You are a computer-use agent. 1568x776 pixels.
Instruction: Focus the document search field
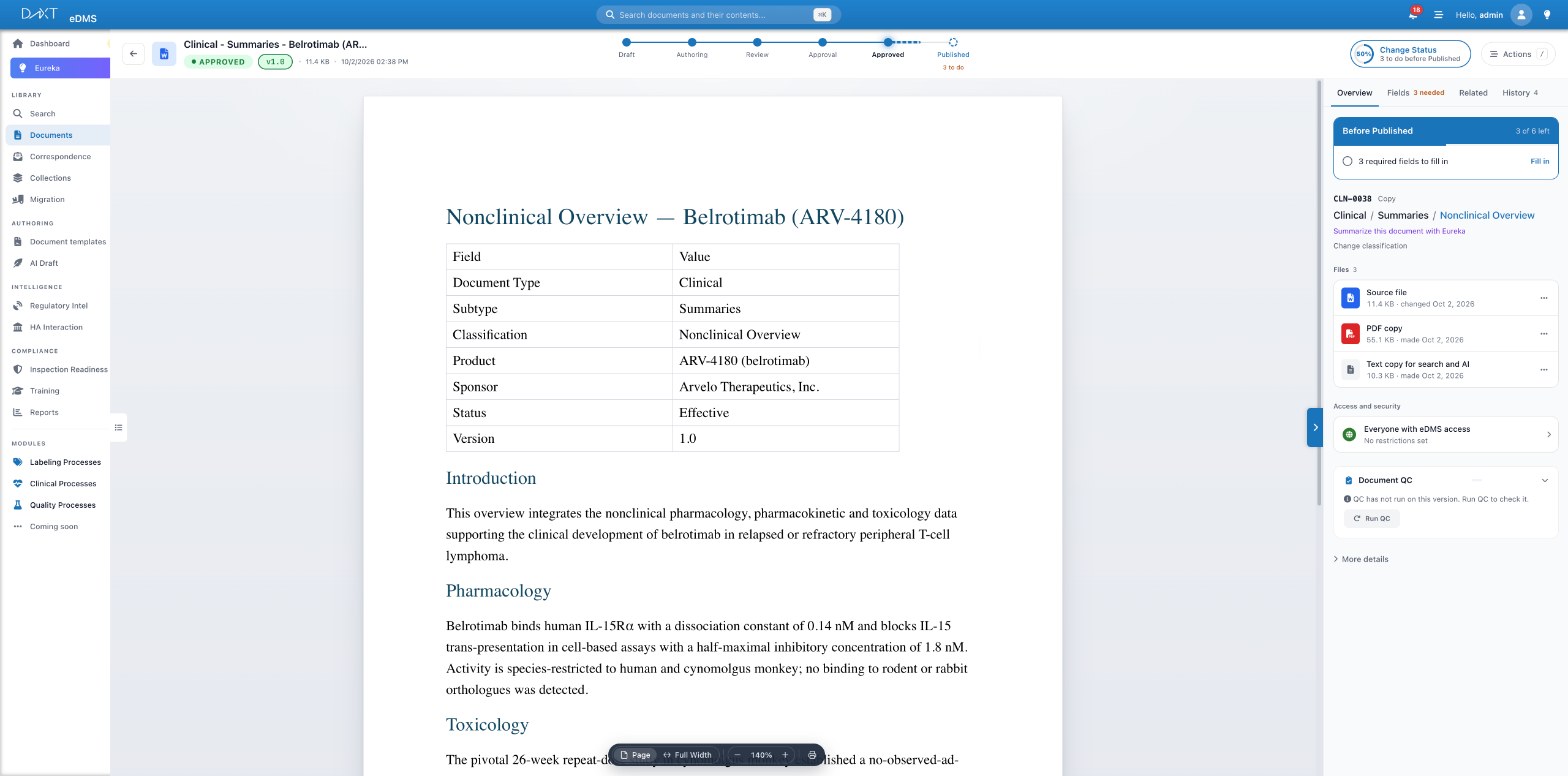[x=718, y=15]
